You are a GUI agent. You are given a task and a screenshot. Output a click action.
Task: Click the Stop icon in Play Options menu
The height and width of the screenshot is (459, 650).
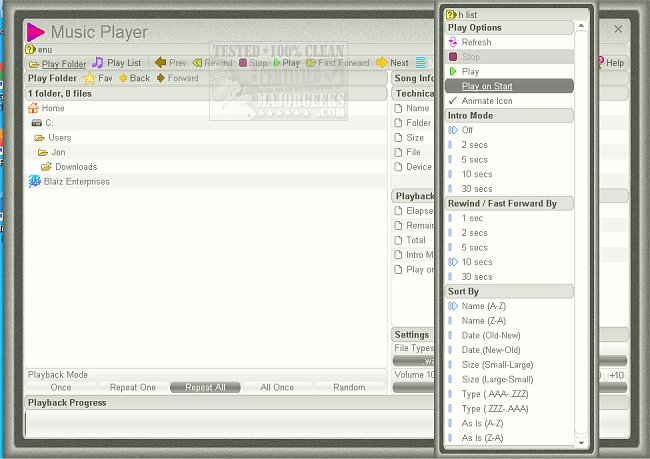coord(453,57)
